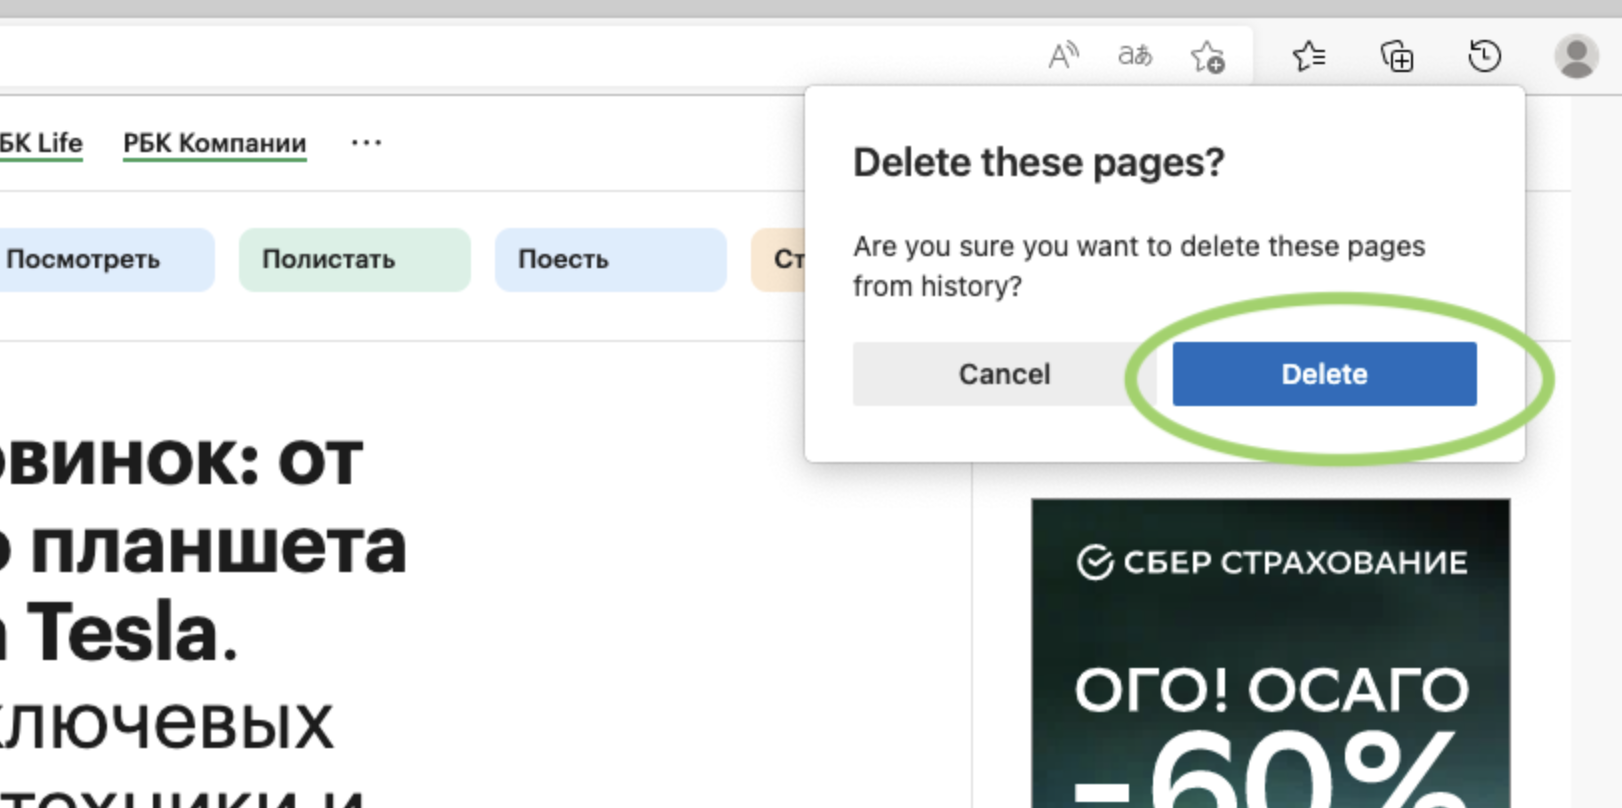Confirm with the blue Delete button

(x=1324, y=374)
